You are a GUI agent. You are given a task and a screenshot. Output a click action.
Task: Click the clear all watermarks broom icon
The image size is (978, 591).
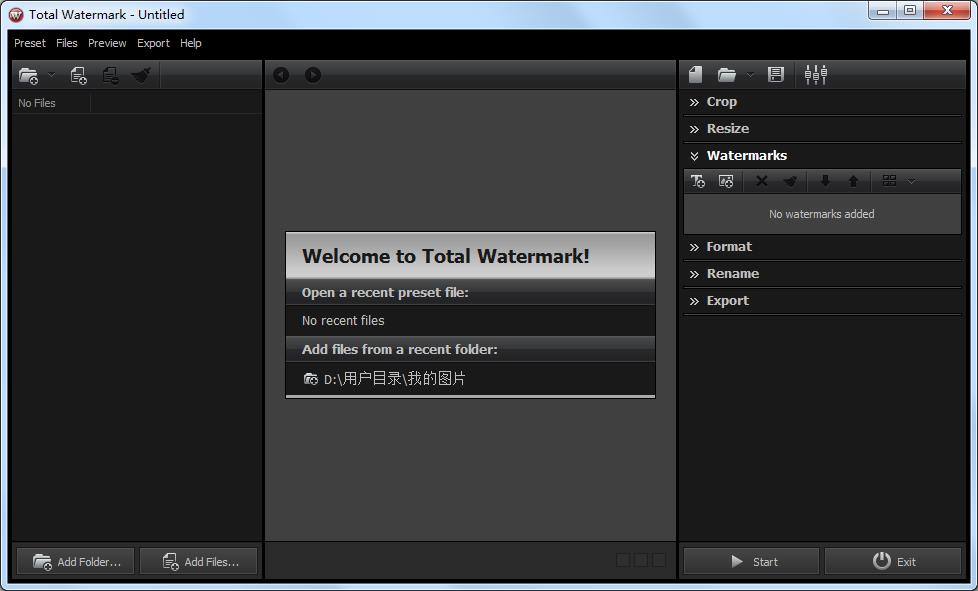[790, 181]
